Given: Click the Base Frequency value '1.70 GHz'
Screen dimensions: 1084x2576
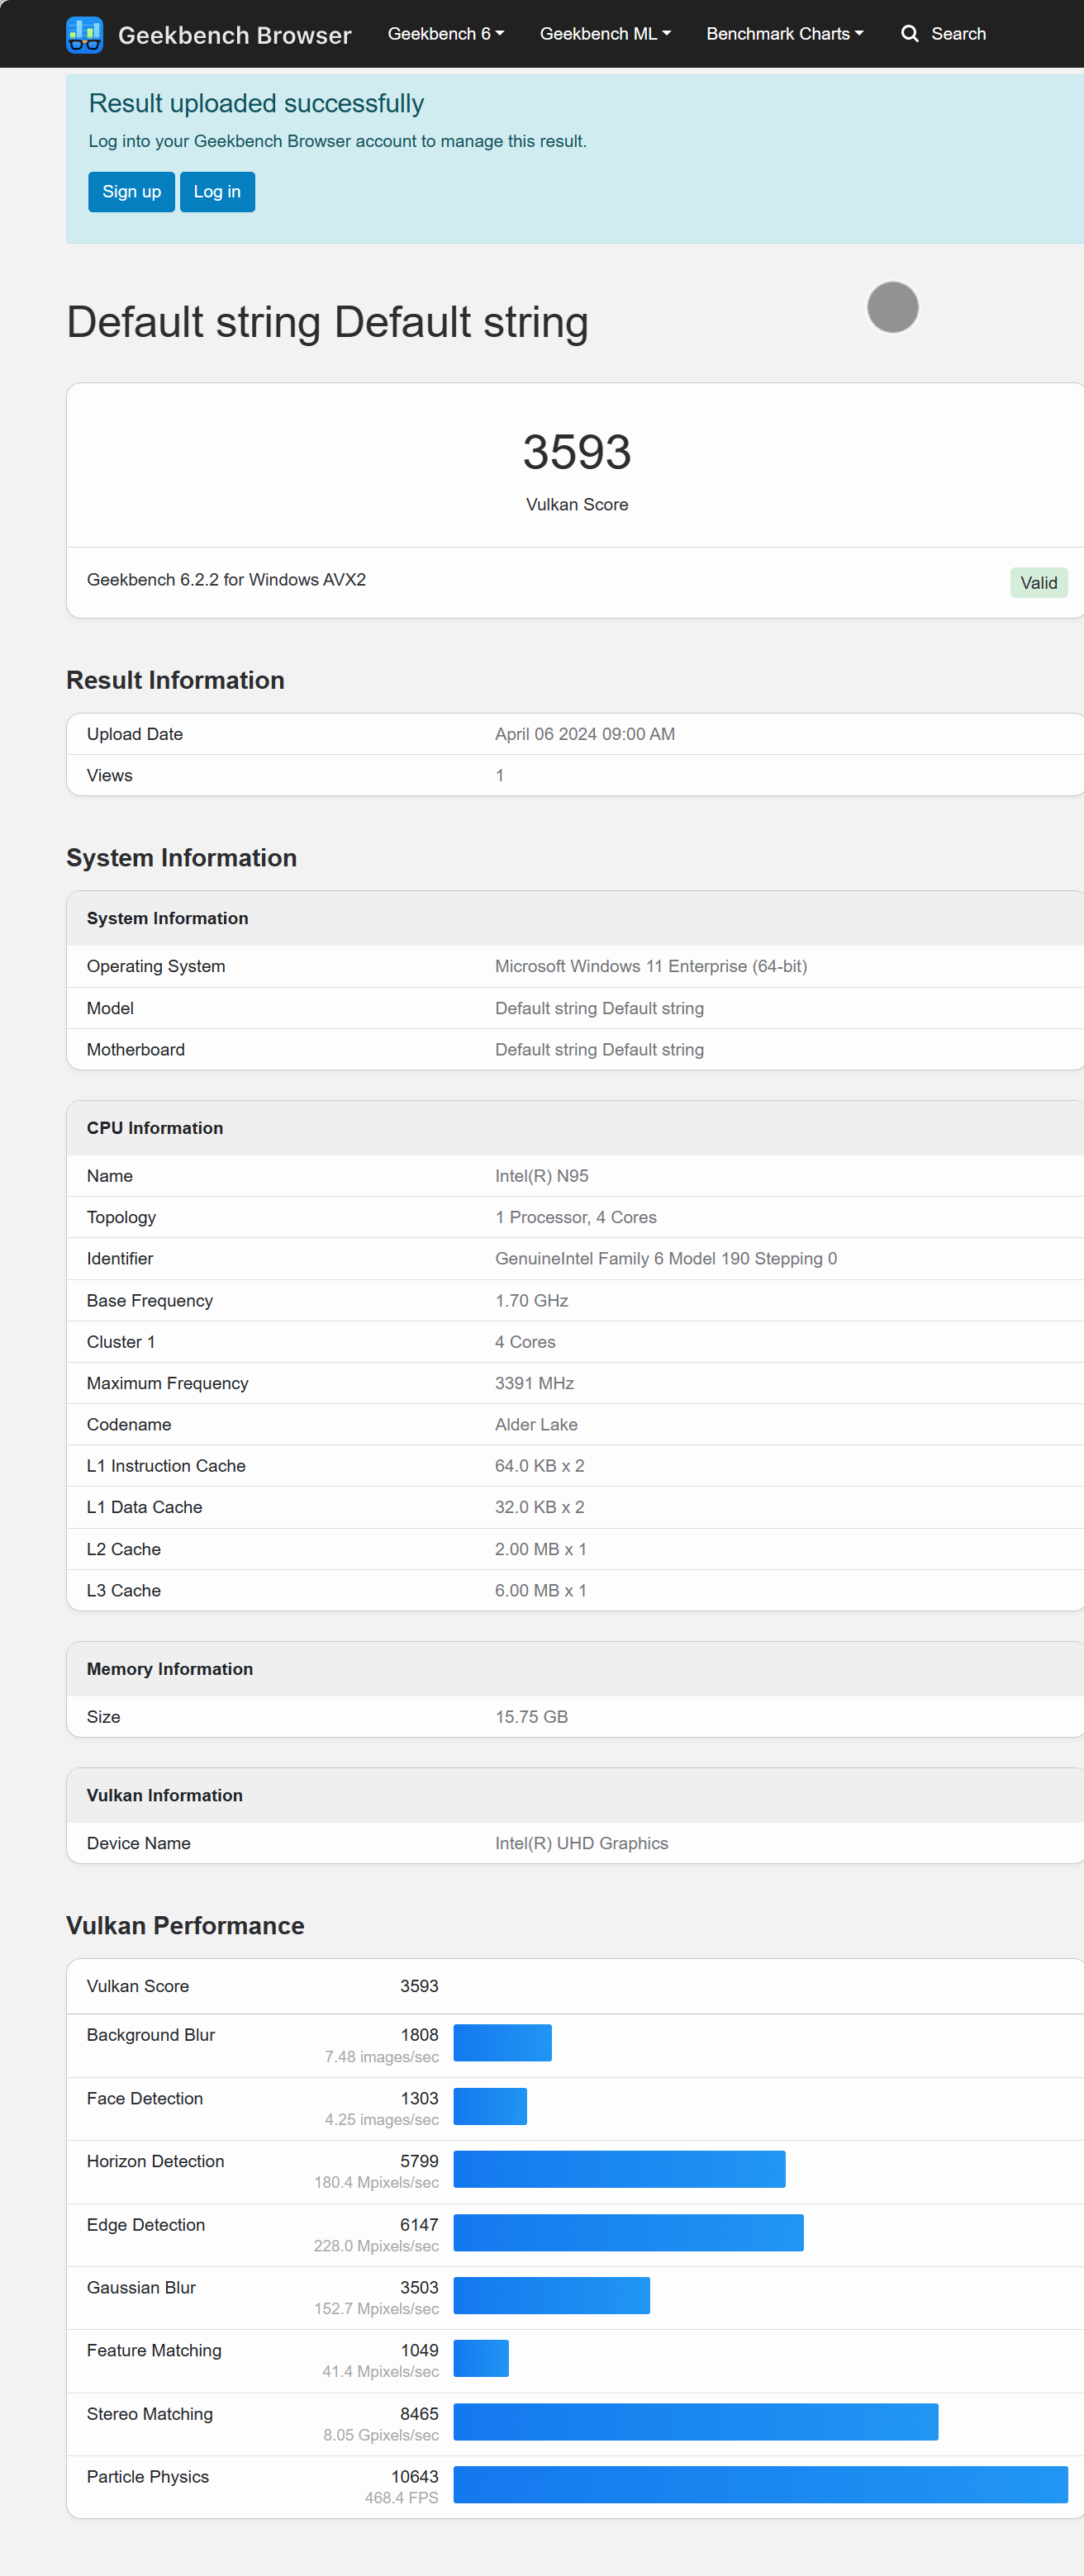Looking at the screenshot, I should 532,1301.
